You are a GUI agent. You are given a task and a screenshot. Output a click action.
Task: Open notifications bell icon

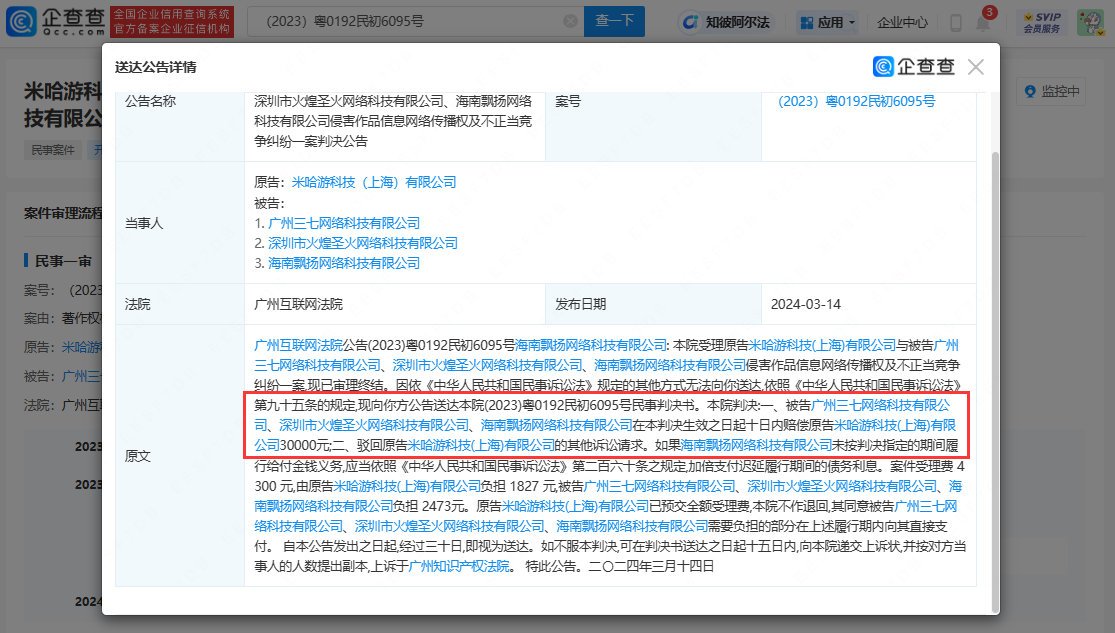point(983,22)
